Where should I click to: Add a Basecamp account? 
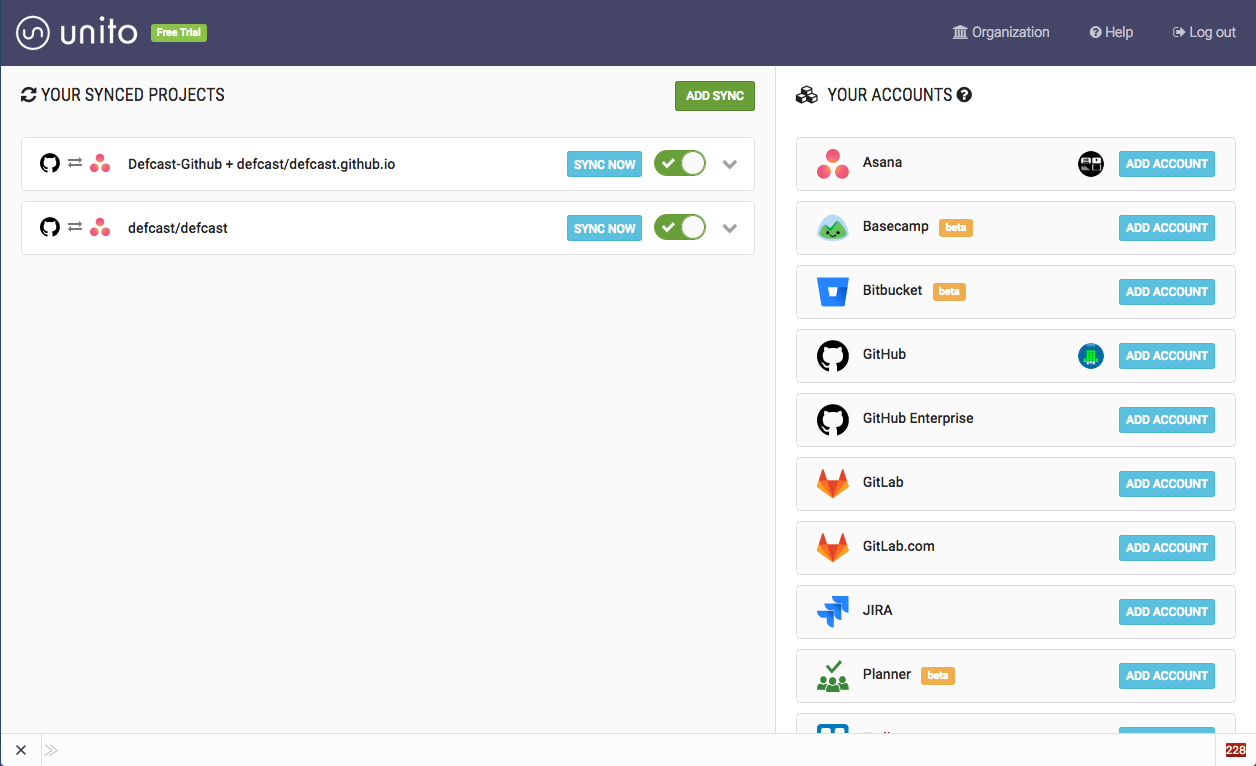(1167, 228)
